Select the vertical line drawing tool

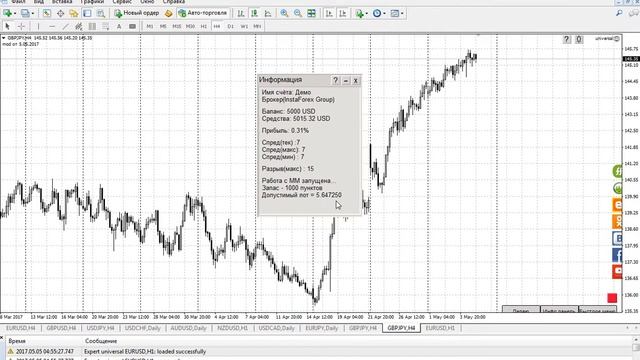coord(38,26)
